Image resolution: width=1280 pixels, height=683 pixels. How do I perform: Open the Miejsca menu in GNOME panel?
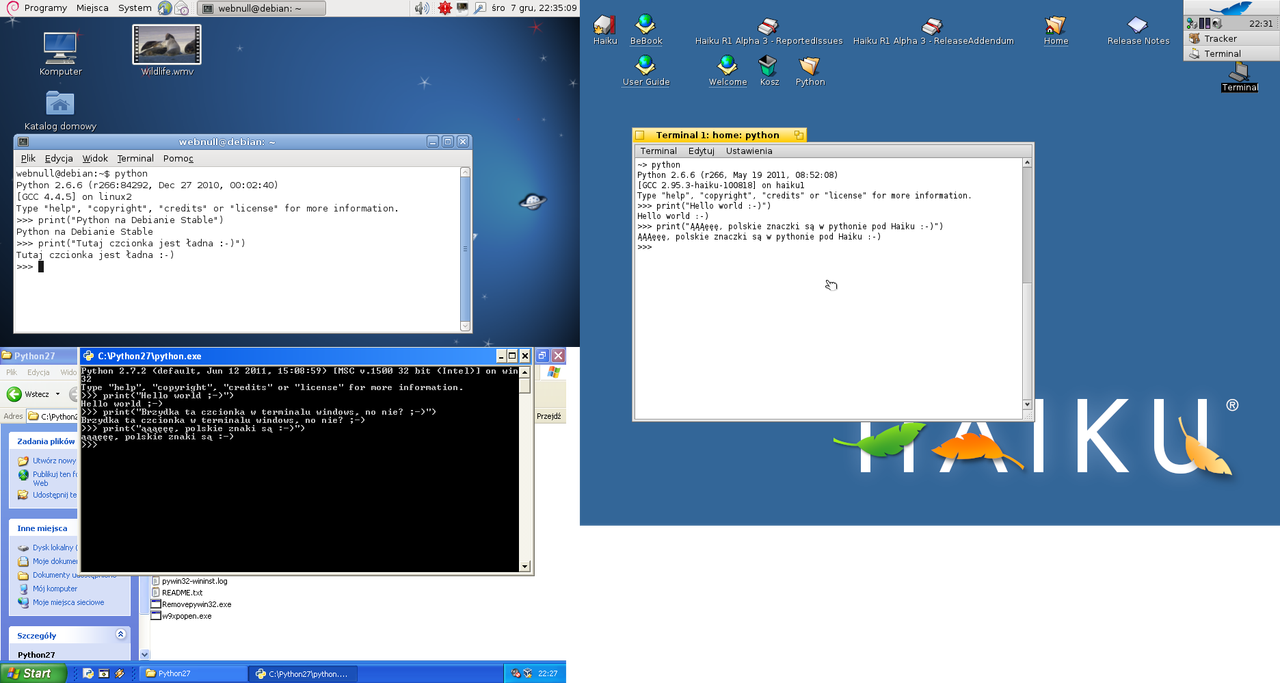coord(92,8)
